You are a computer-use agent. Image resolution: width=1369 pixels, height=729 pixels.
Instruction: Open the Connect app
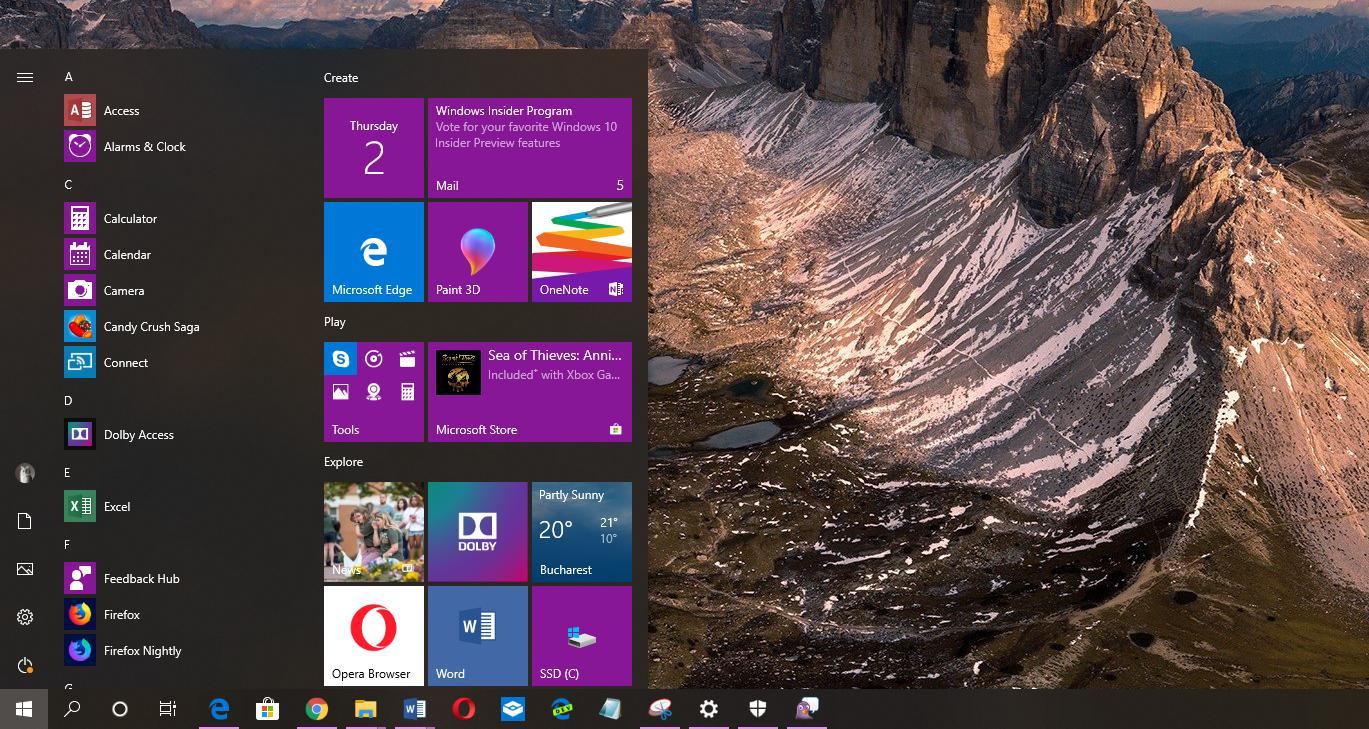coord(180,362)
